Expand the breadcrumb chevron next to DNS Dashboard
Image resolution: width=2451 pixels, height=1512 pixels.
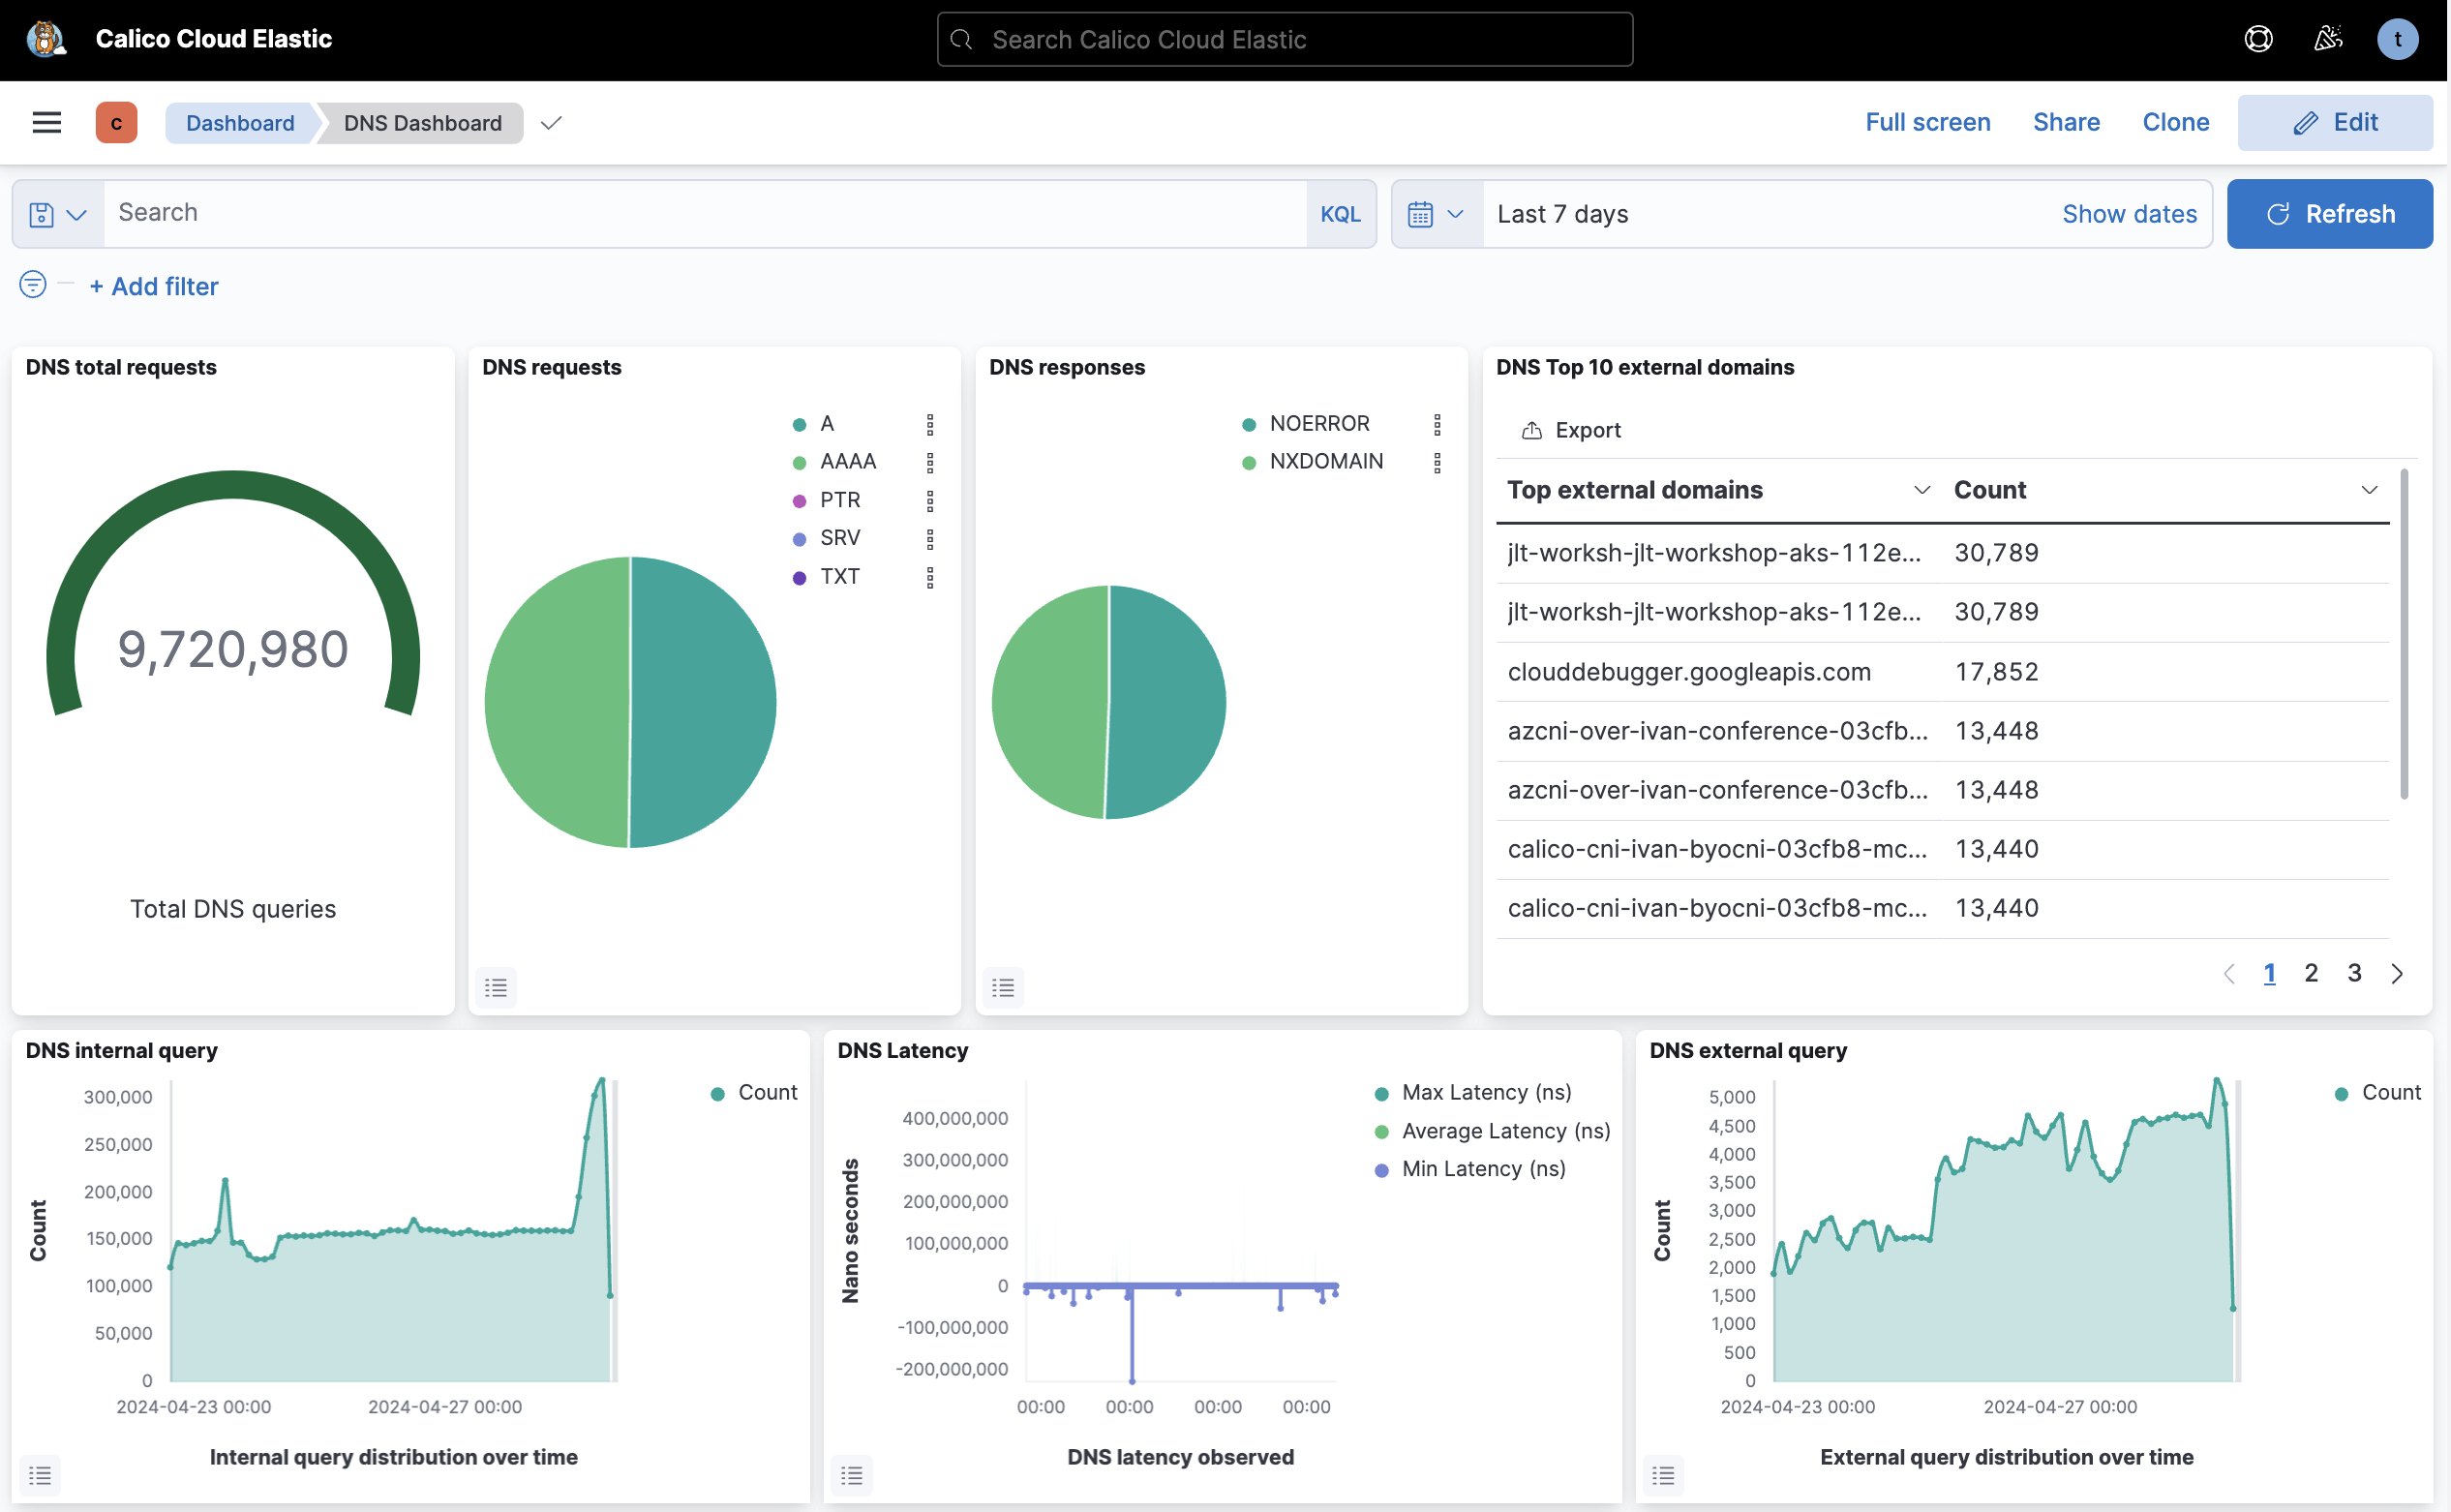point(551,124)
